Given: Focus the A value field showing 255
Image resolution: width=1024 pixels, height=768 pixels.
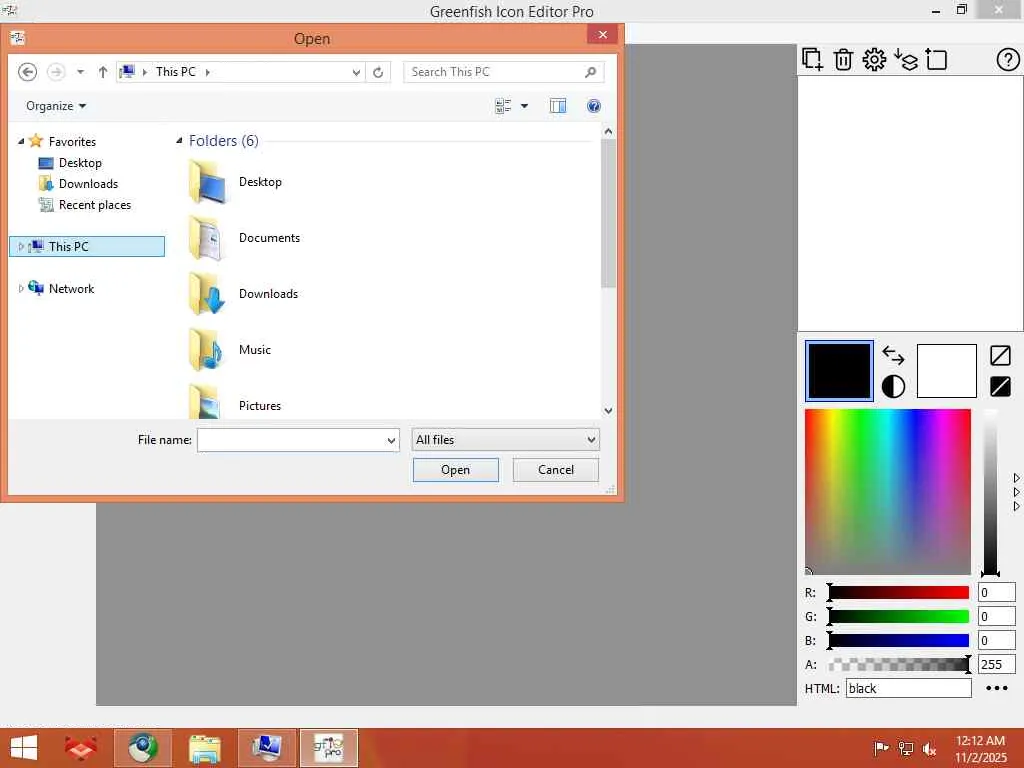Looking at the screenshot, I should (x=996, y=664).
